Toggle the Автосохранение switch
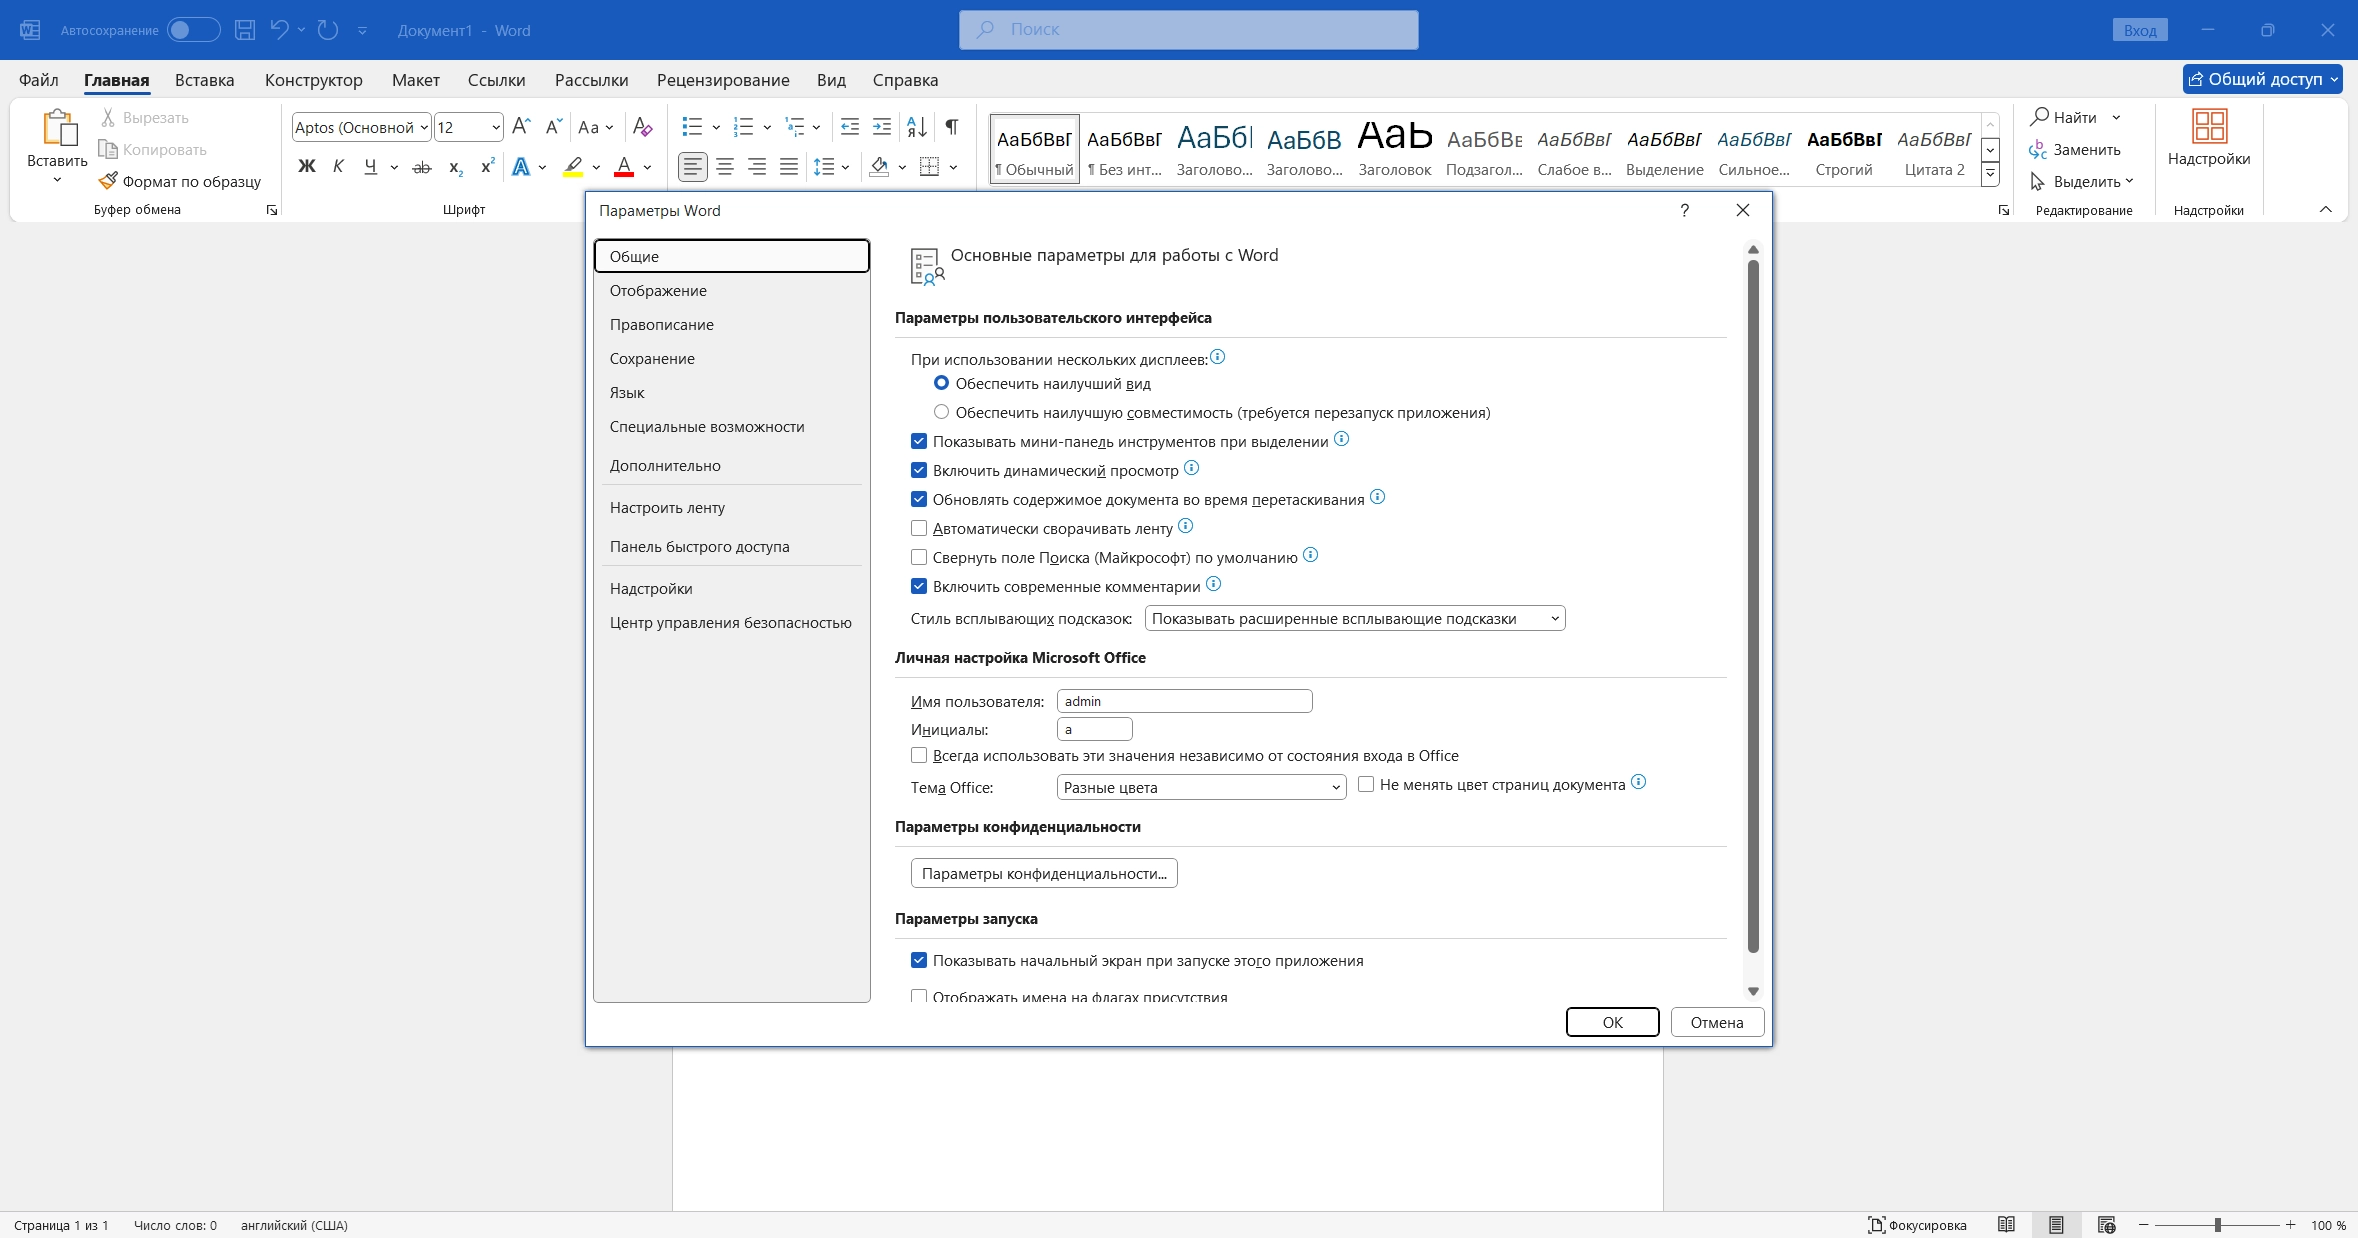 pyautogui.click(x=194, y=30)
